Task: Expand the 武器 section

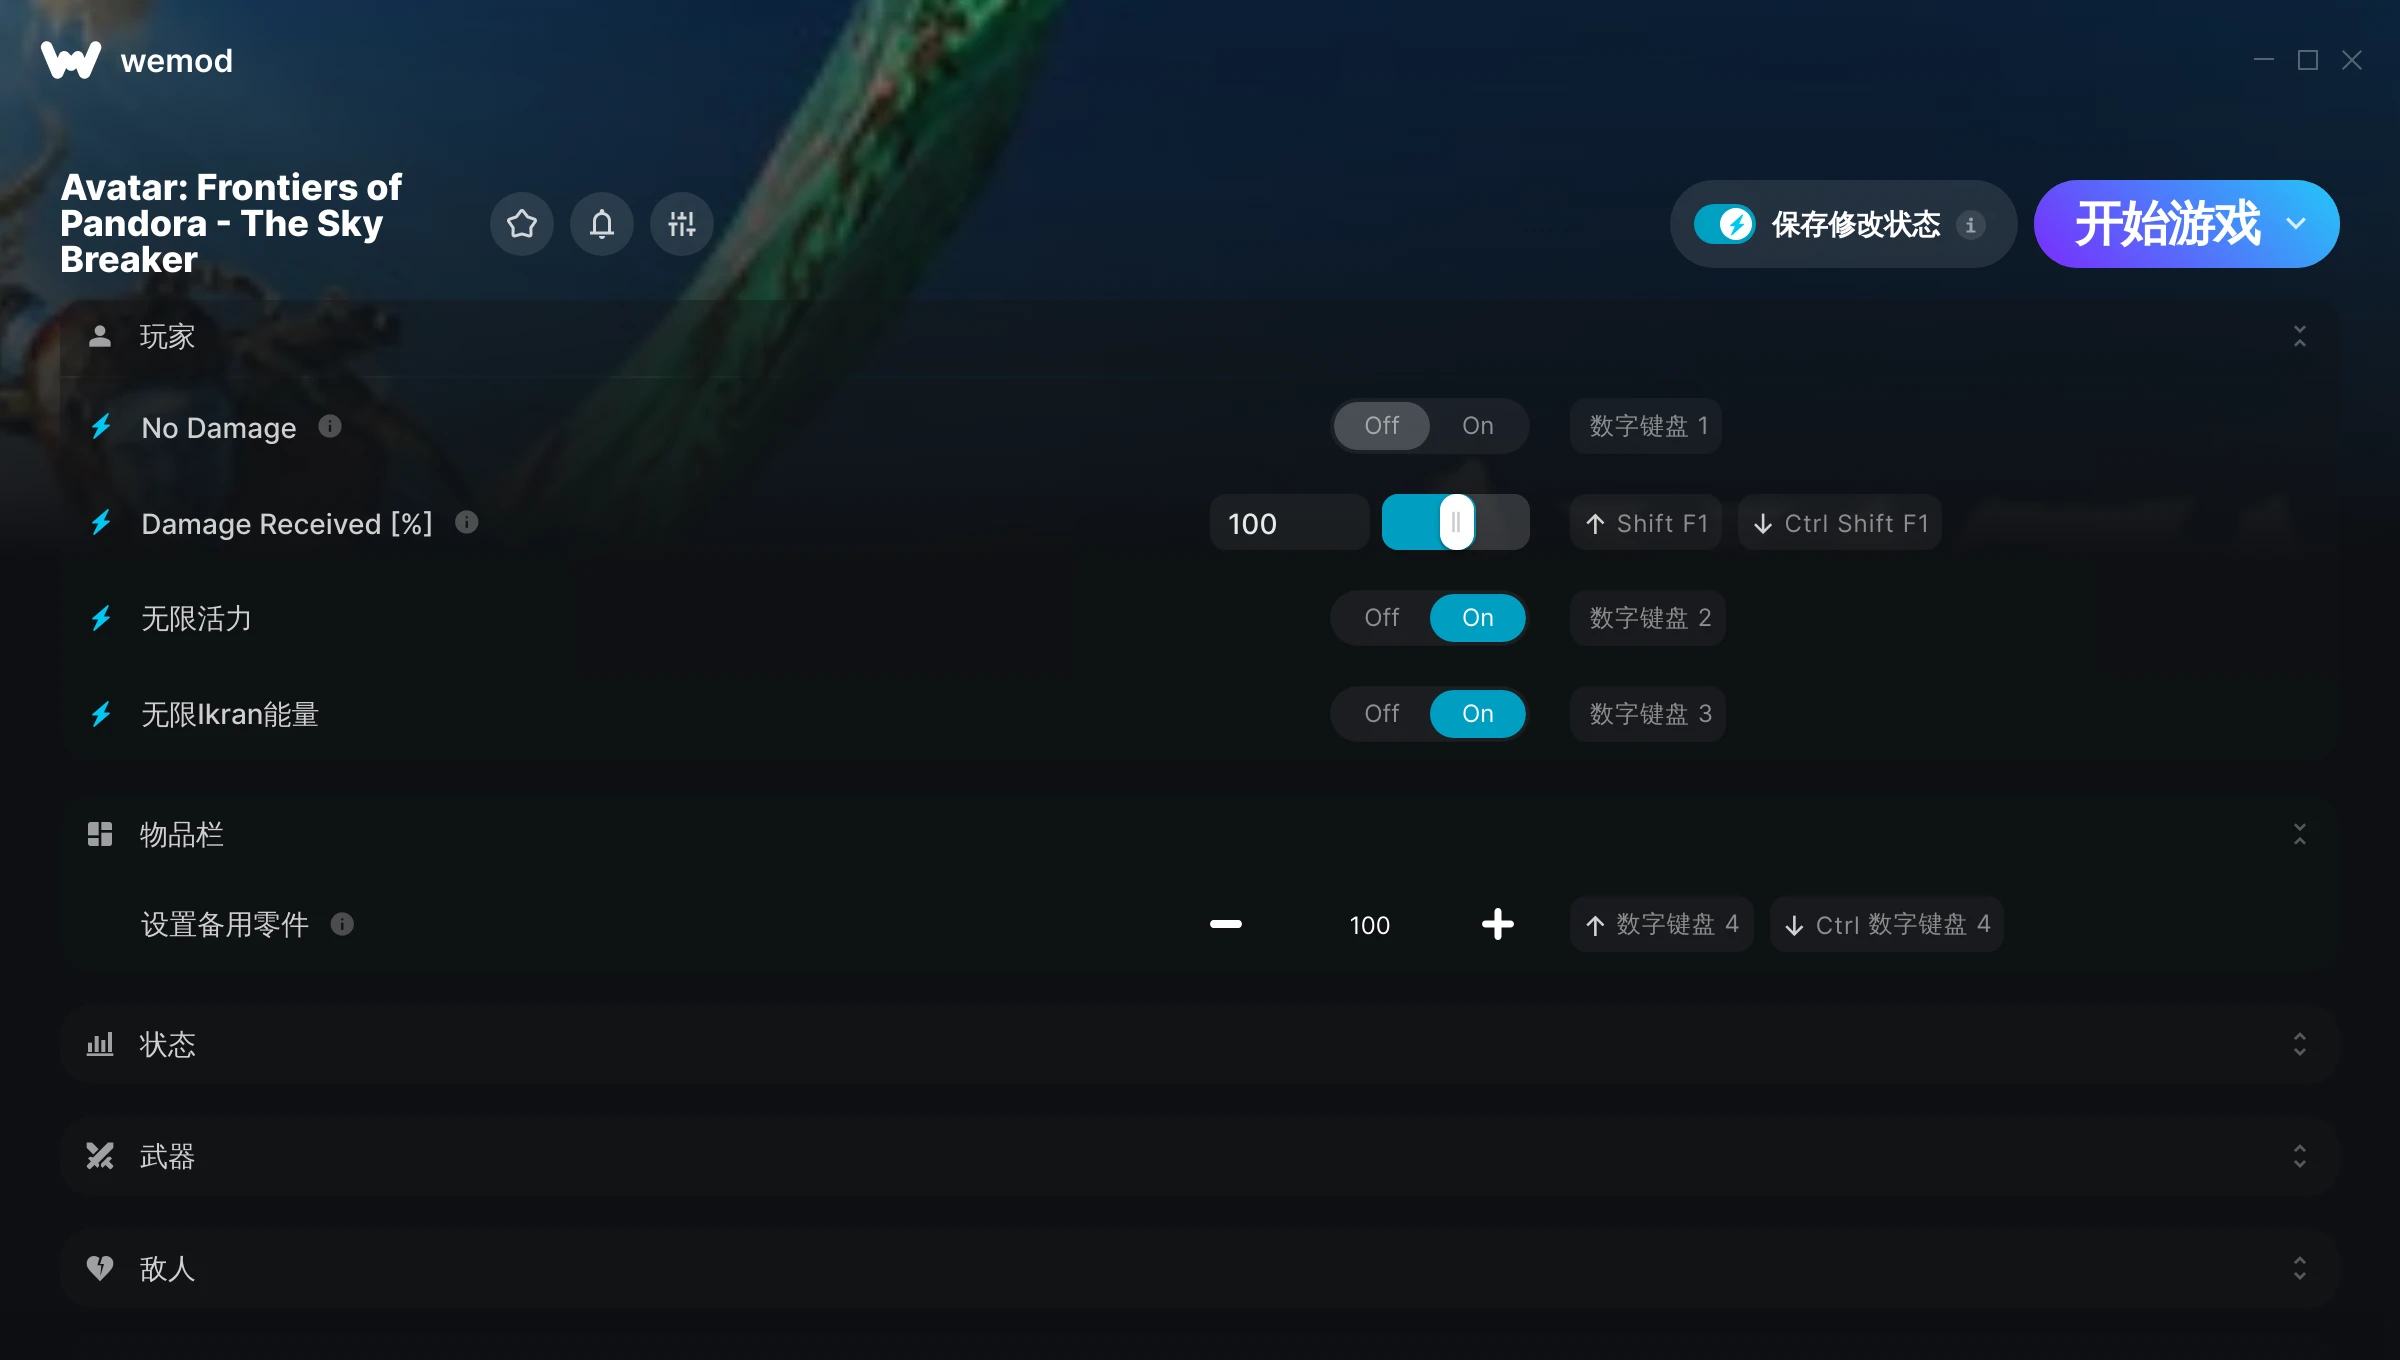Action: 1200,1156
